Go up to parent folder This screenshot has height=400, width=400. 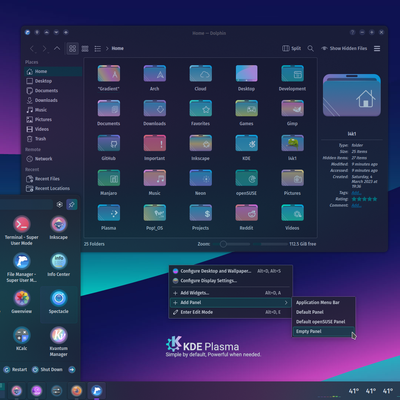coord(57,49)
